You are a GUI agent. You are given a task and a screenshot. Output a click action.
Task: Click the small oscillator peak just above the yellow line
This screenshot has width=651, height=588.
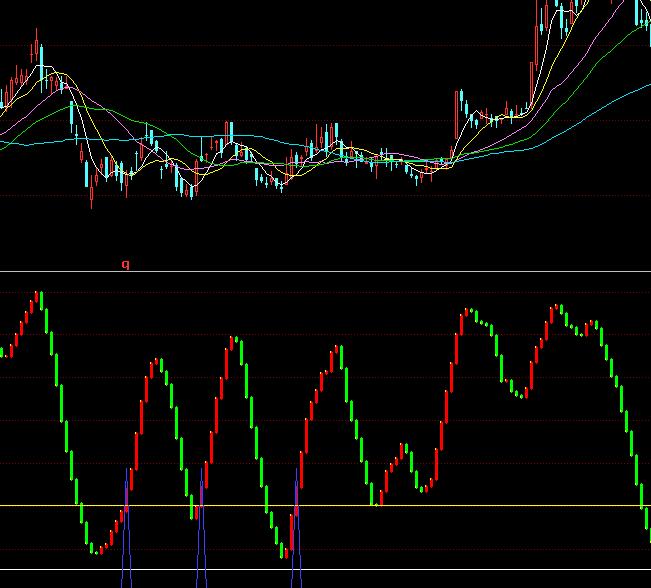[x=405, y=447]
